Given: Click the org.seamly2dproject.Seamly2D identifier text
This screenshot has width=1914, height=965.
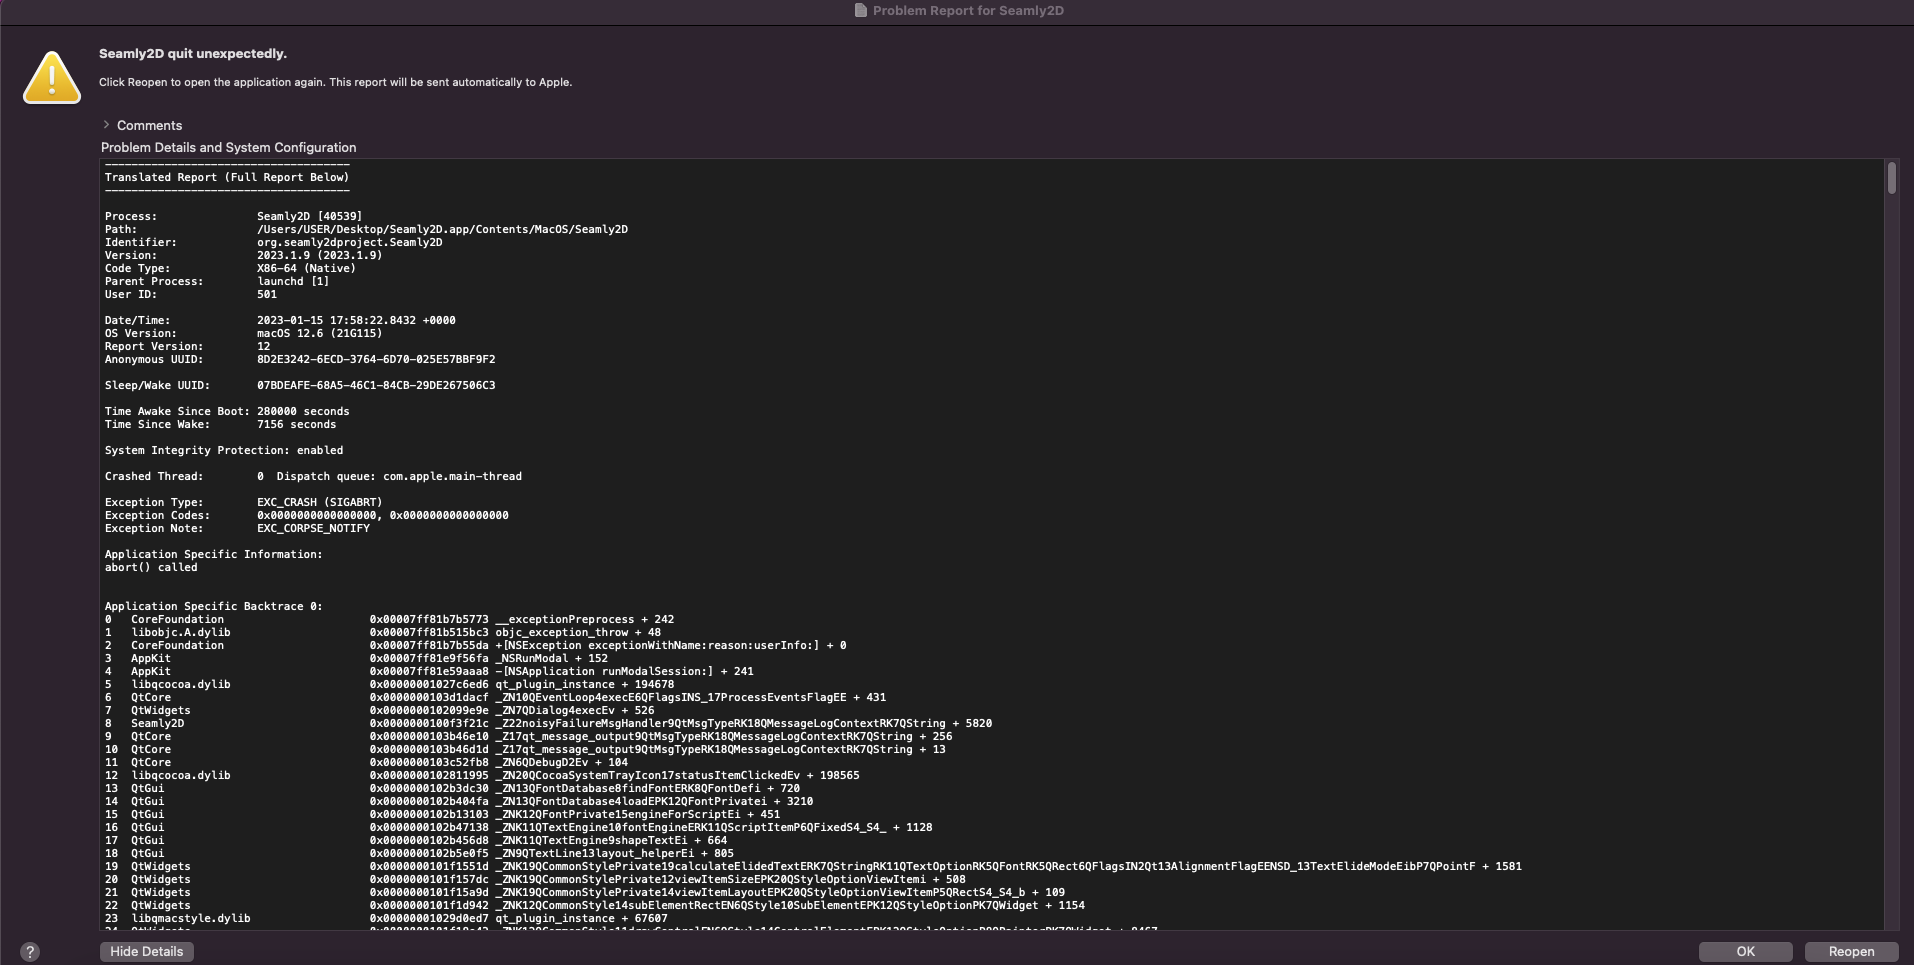Looking at the screenshot, I should coord(349,243).
